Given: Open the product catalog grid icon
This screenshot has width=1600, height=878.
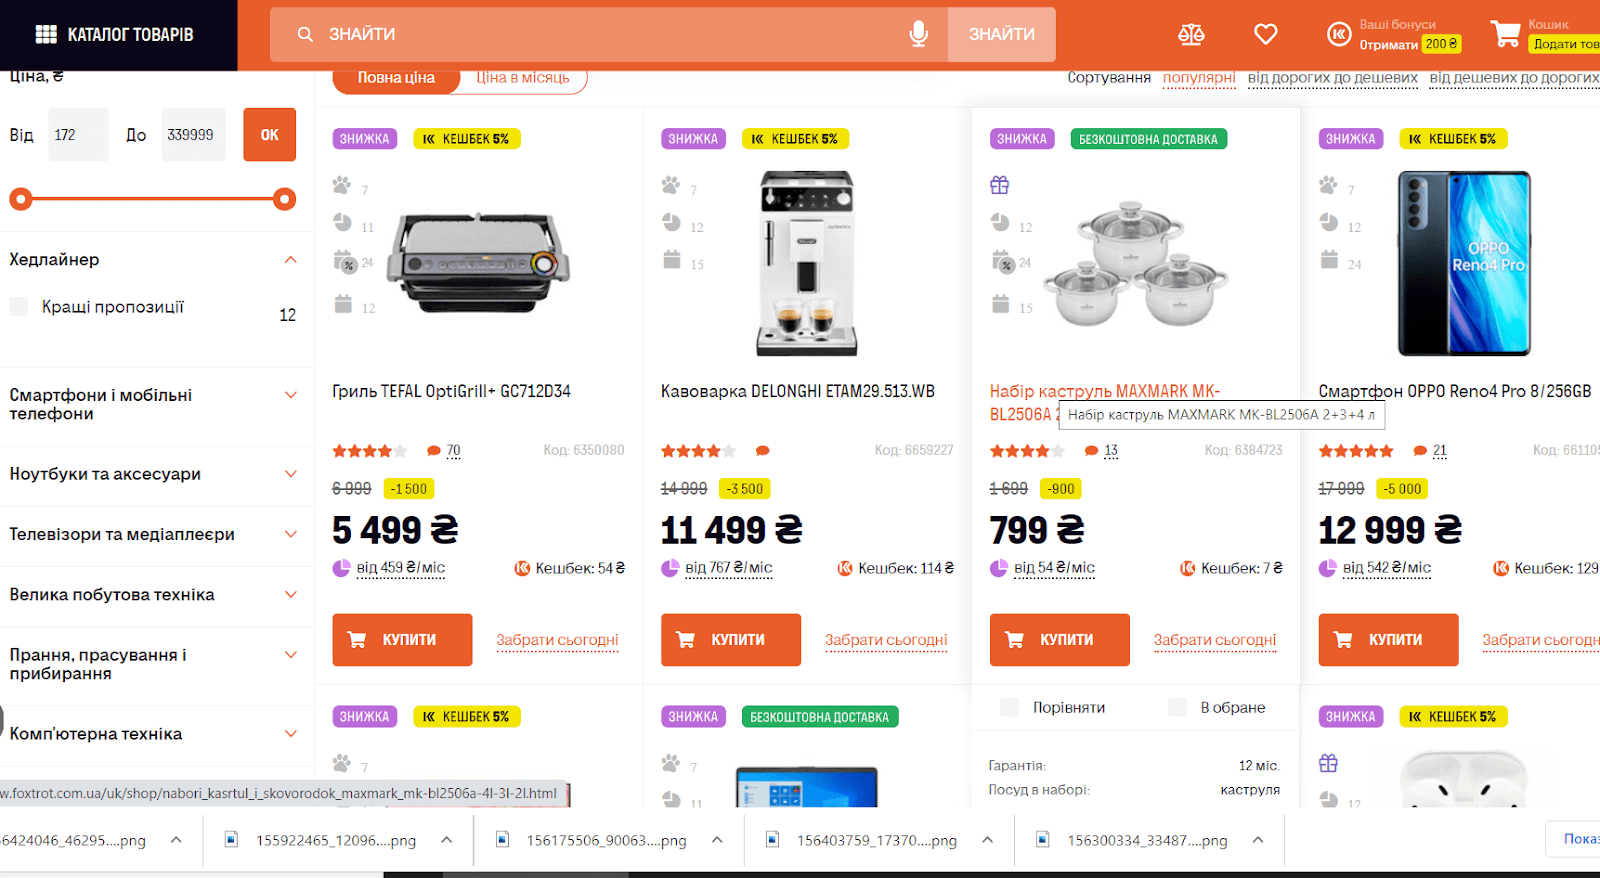Looking at the screenshot, I should [x=46, y=34].
